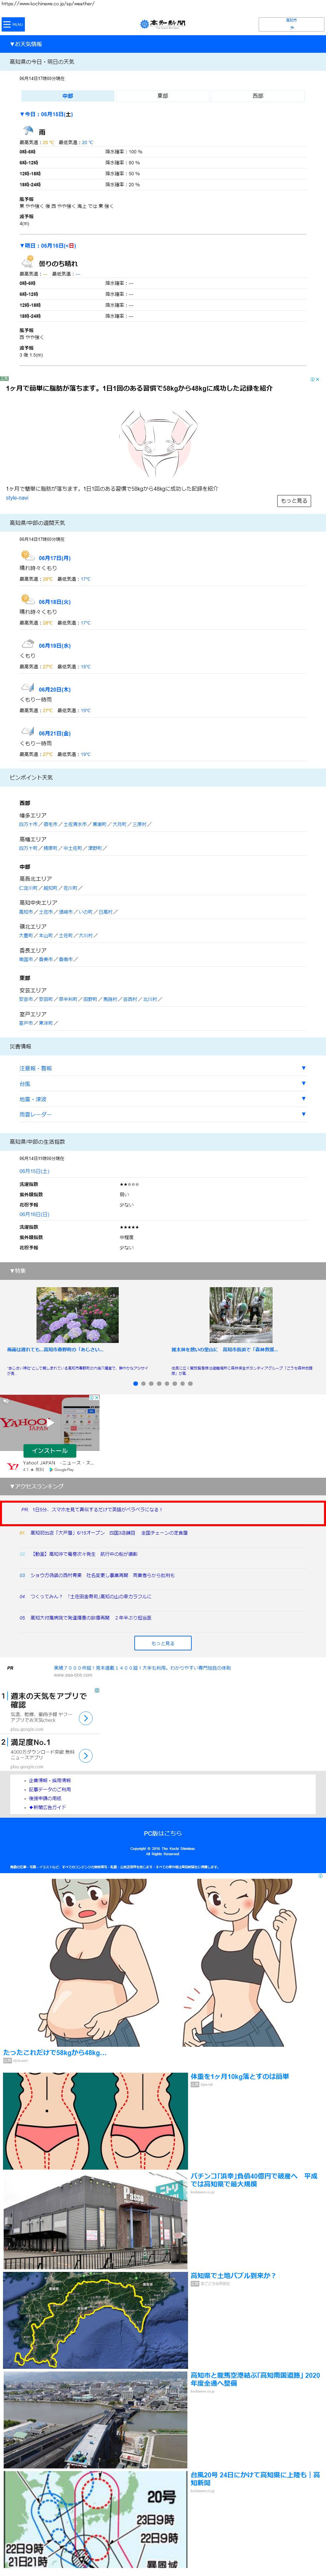Click the もっと見る button under the ranking
326x2576 pixels.
(x=163, y=1643)
